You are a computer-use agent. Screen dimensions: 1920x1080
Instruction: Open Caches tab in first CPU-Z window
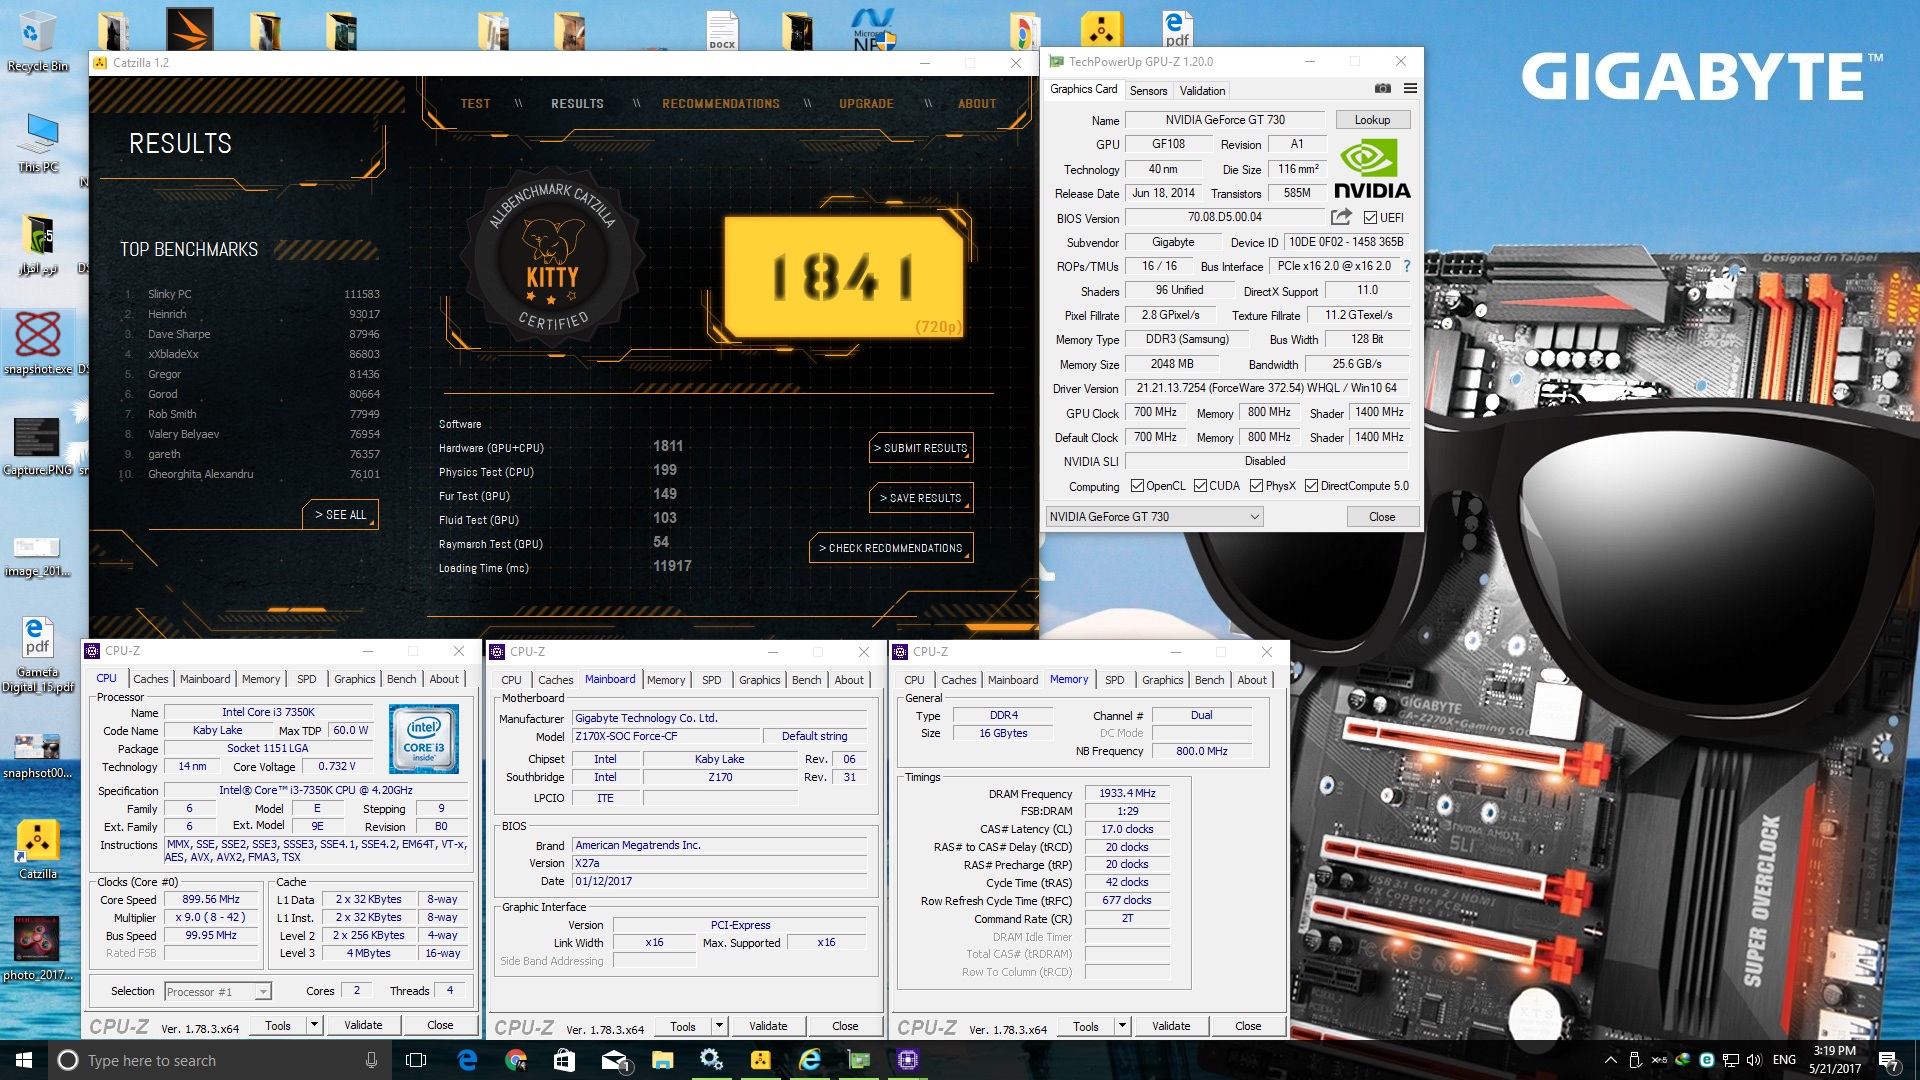pyautogui.click(x=151, y=679)
